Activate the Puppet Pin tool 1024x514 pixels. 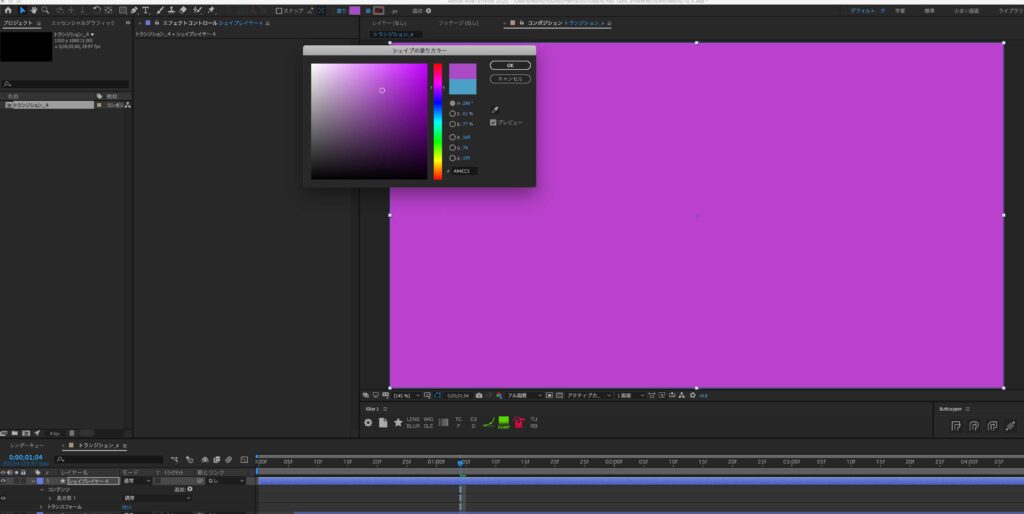click(x=212, y=10)
